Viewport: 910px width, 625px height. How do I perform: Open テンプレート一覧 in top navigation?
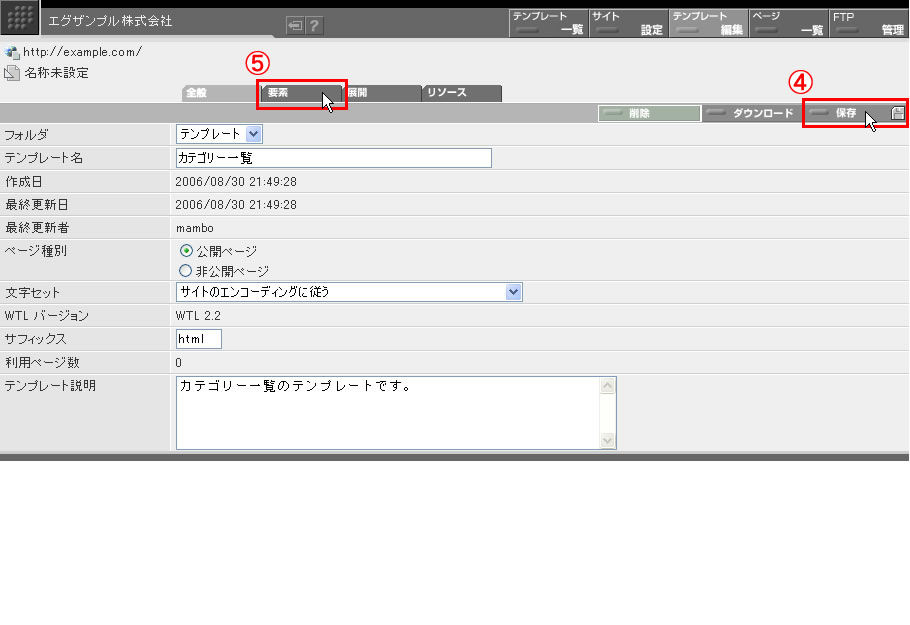tap(547, 23)
